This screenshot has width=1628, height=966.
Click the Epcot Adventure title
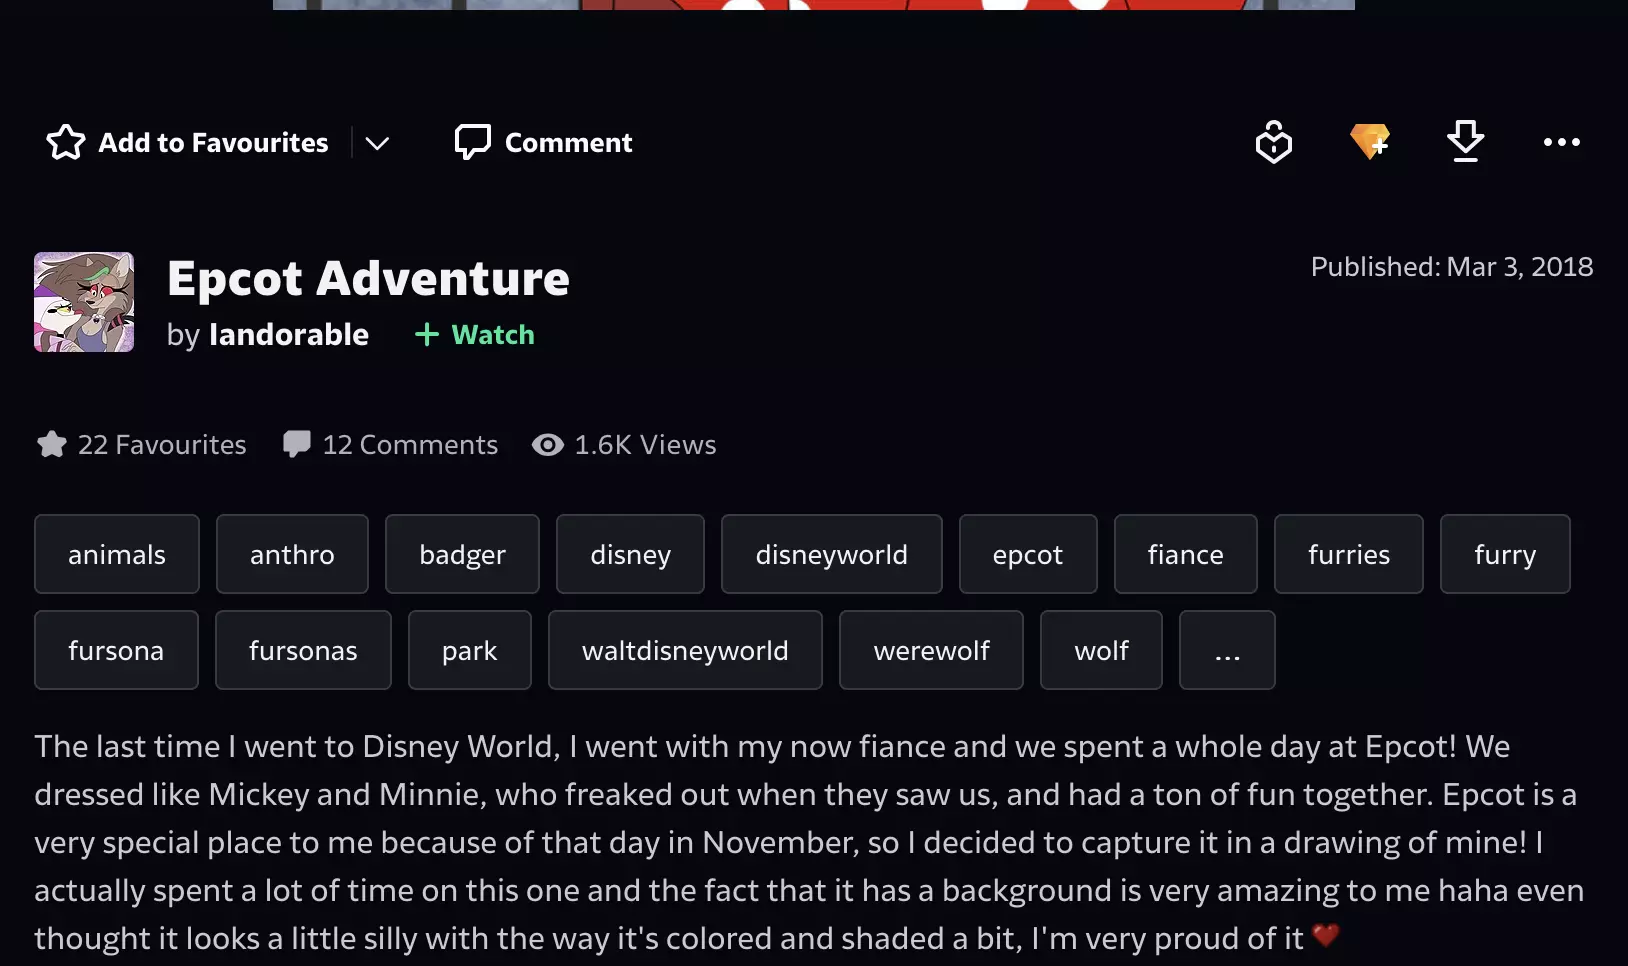(x=368, y=278)
